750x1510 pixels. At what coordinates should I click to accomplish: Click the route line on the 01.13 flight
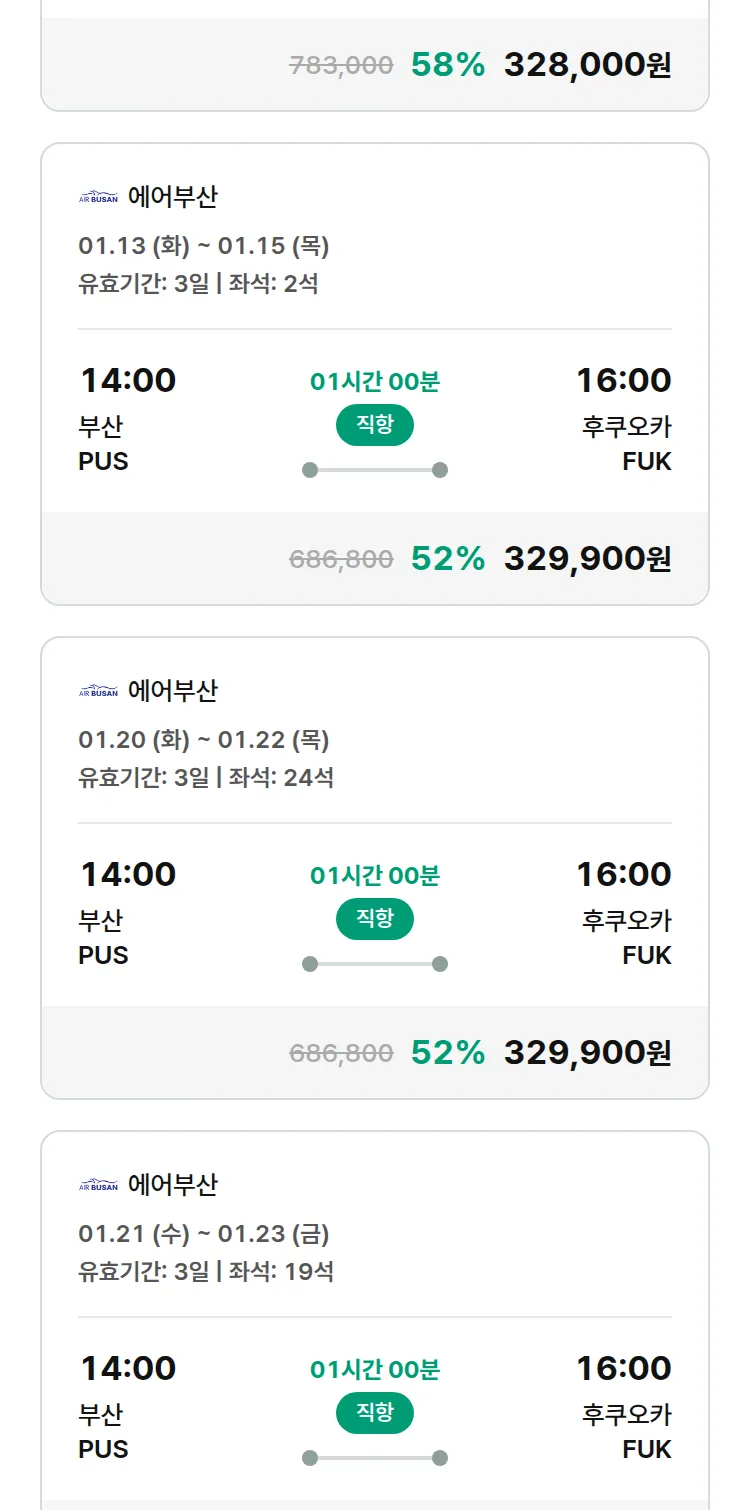[x=375, y=470]
